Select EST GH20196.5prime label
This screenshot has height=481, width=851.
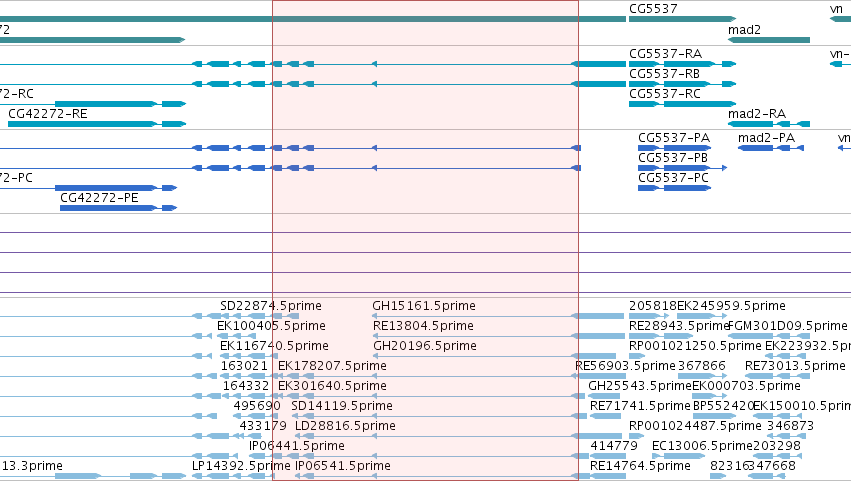(x=425, y=346)
